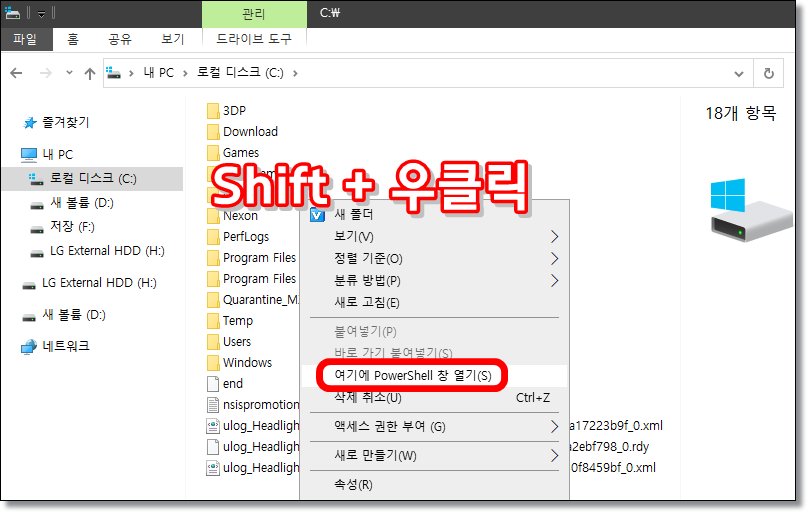Open recent locations dropdown arrow
The height and width of the screenshot is (528, 808).
[69, 73]
